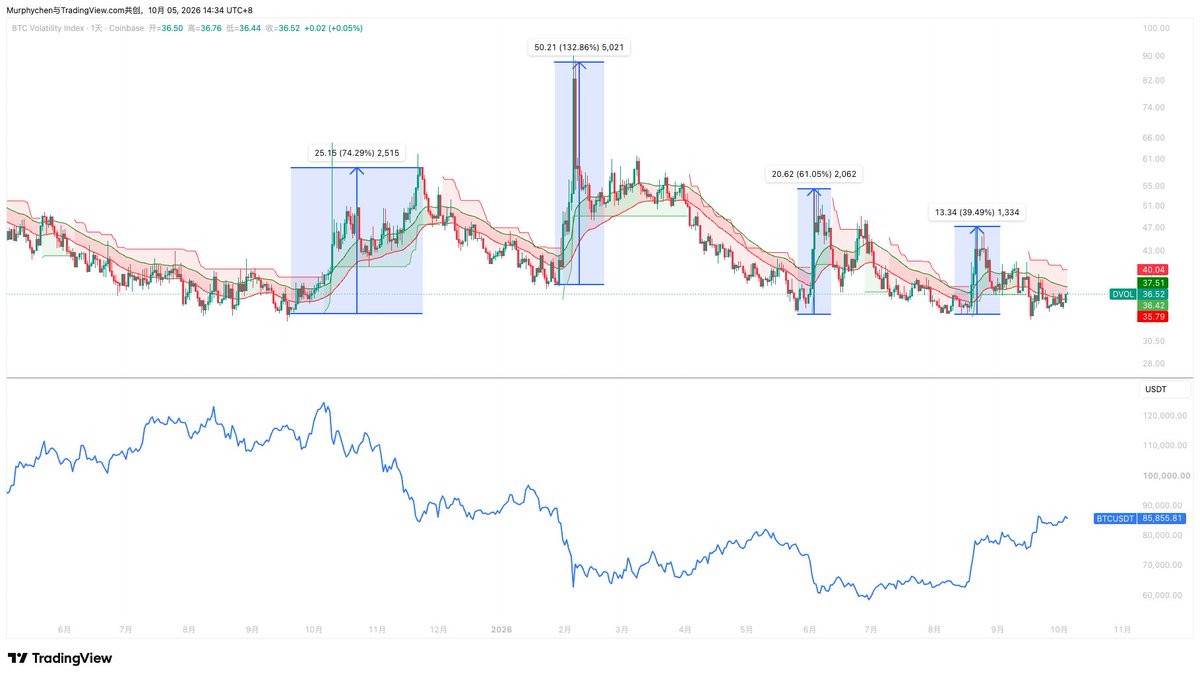Click the 120,000.00 axis value
This screenshot has height=678, width=1200.
point(1163,416)
